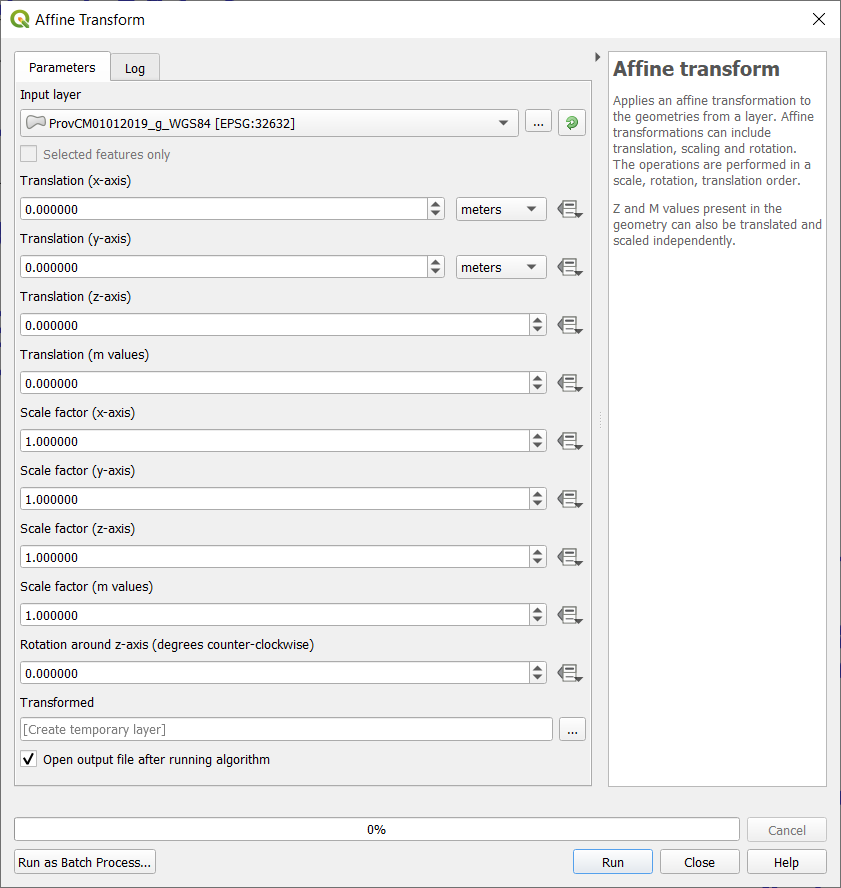Click green iterate over layer features icon
Viewport: 841px width, 888px height.
point(572,123)
